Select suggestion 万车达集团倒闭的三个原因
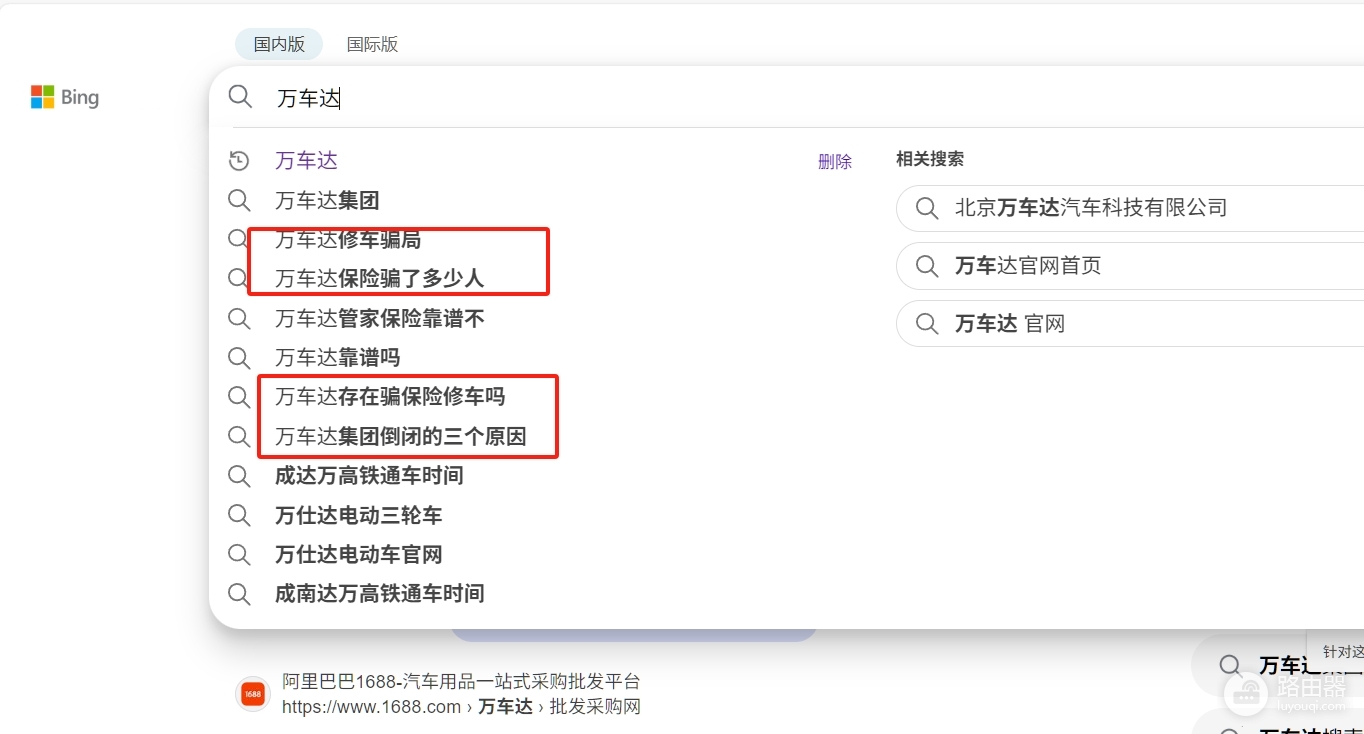 tap(401, 437)
